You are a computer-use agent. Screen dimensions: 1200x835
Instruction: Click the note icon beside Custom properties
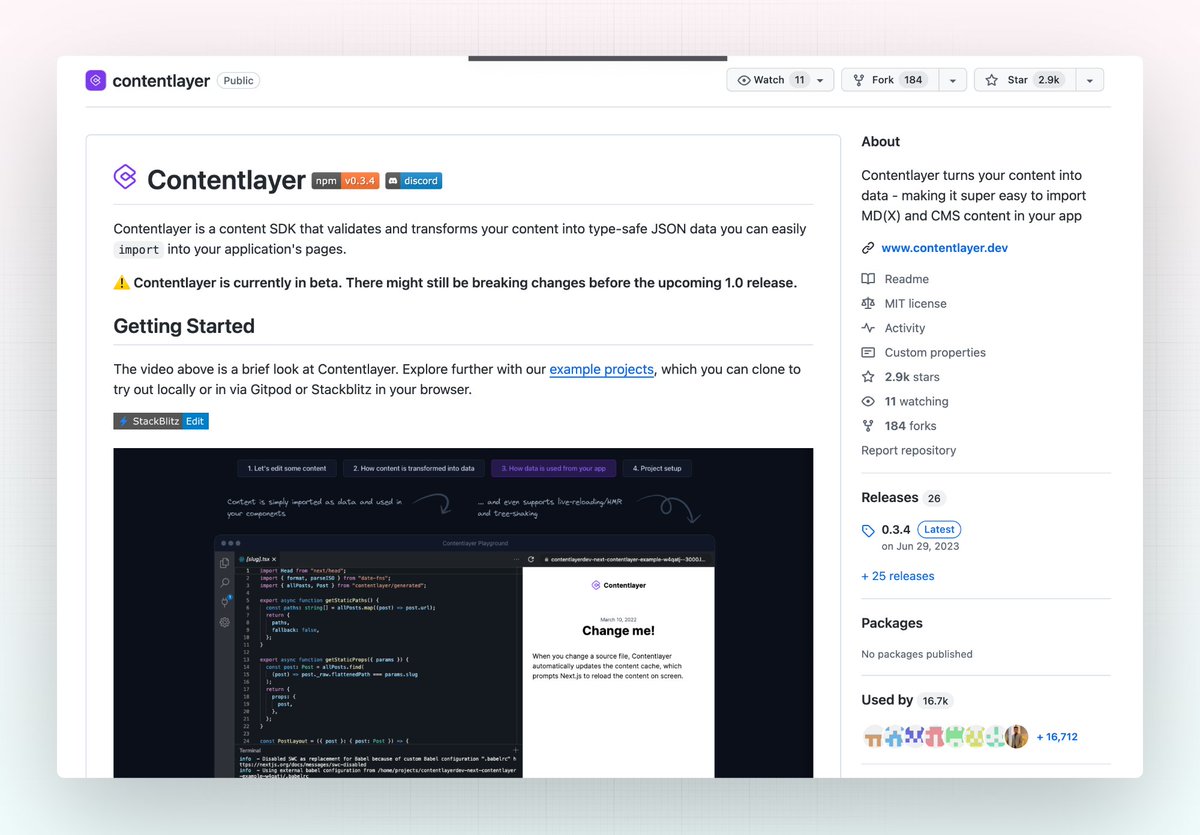(868, 352)
